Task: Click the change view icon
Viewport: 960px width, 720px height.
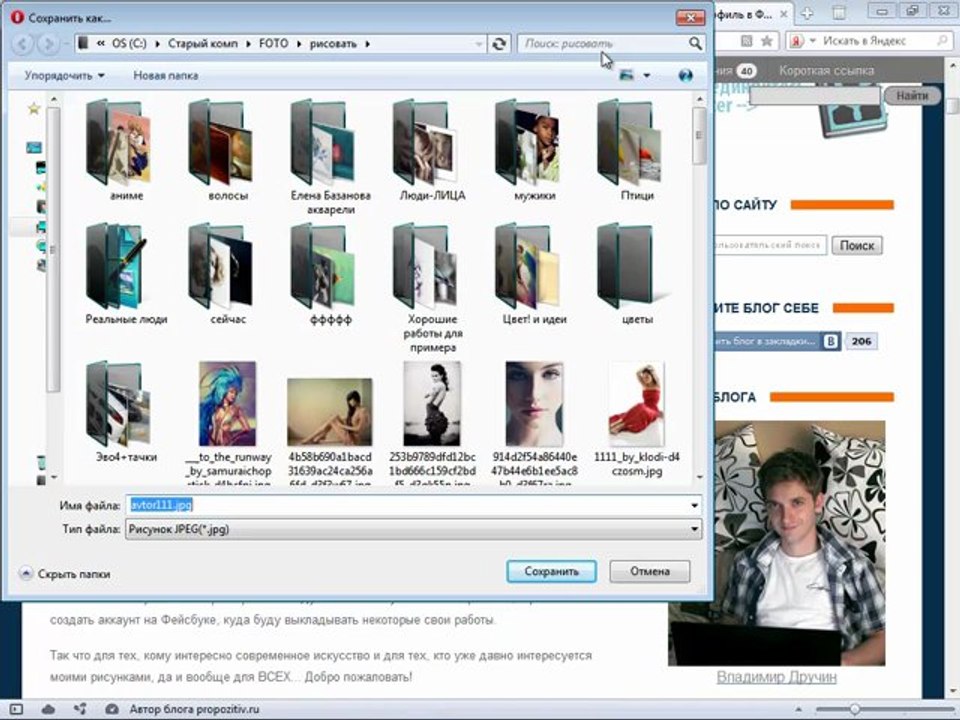Action: [626, 75]
